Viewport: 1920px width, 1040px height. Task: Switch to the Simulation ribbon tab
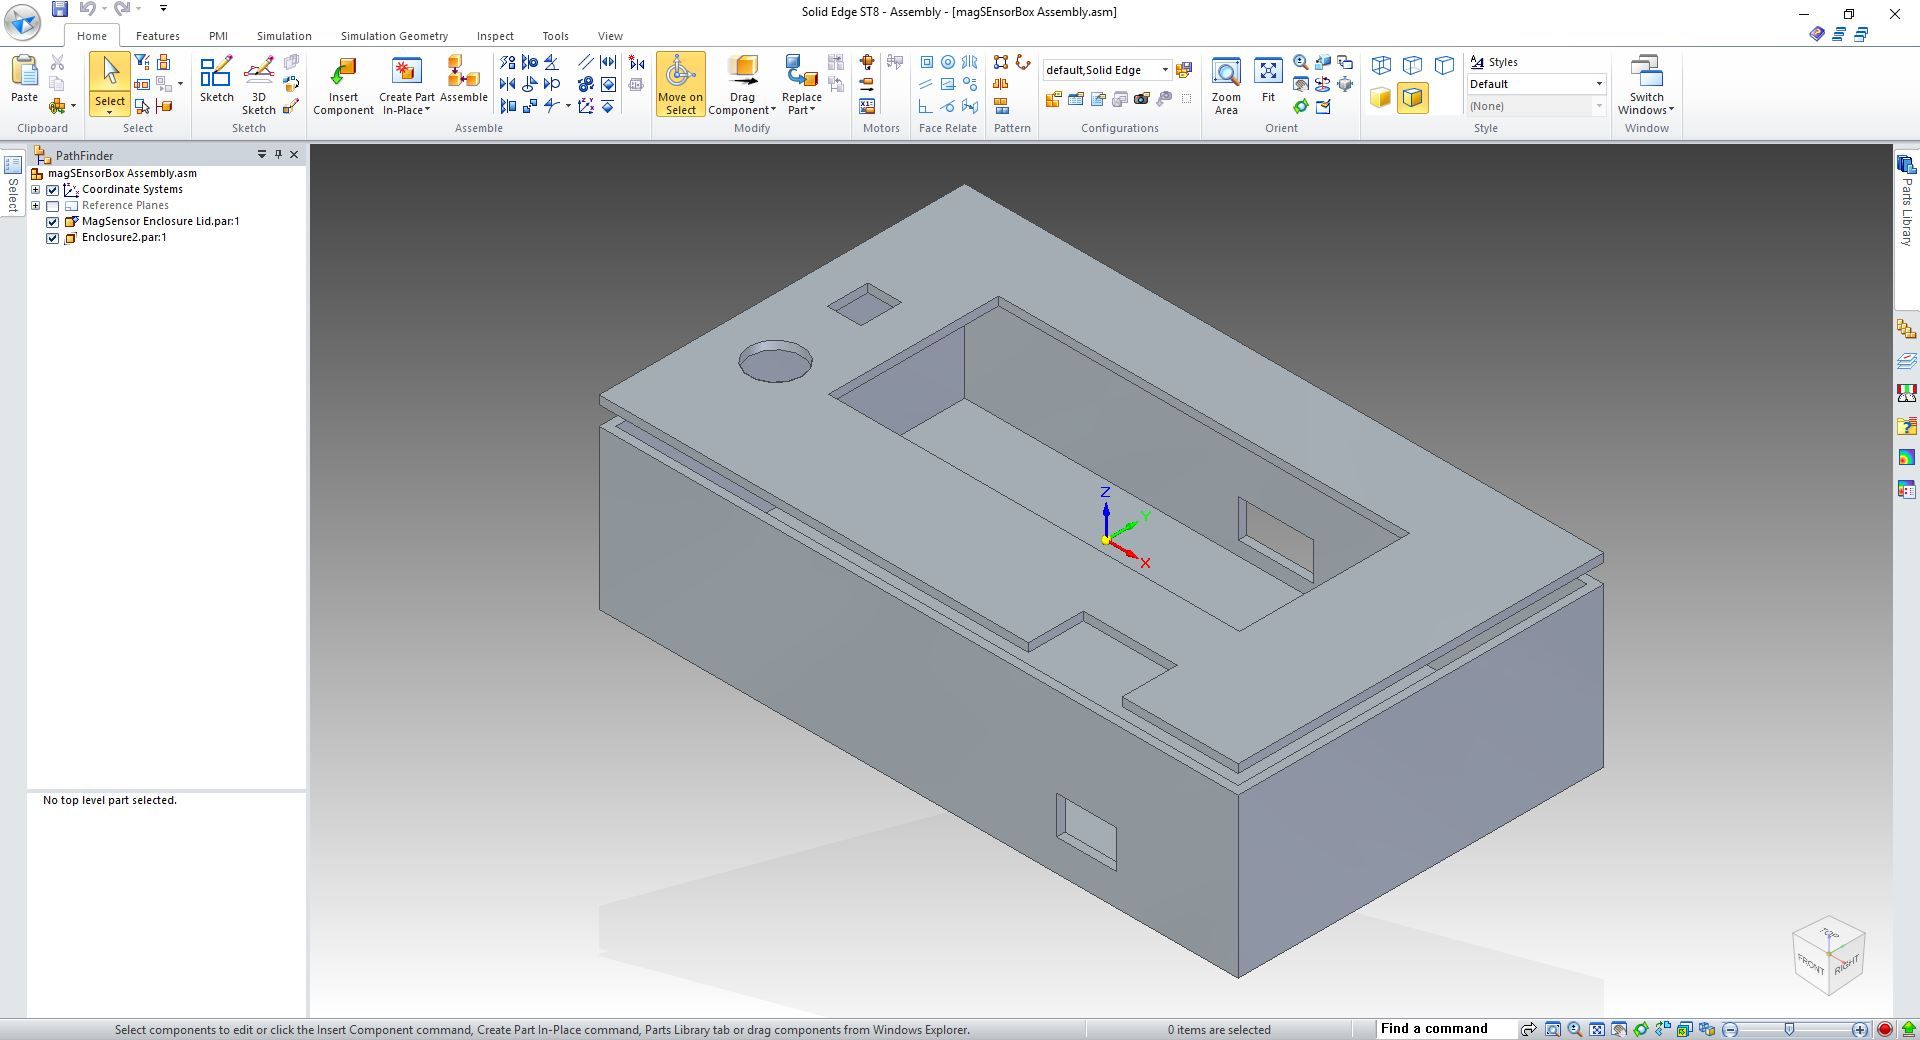(x=283, y=36)
